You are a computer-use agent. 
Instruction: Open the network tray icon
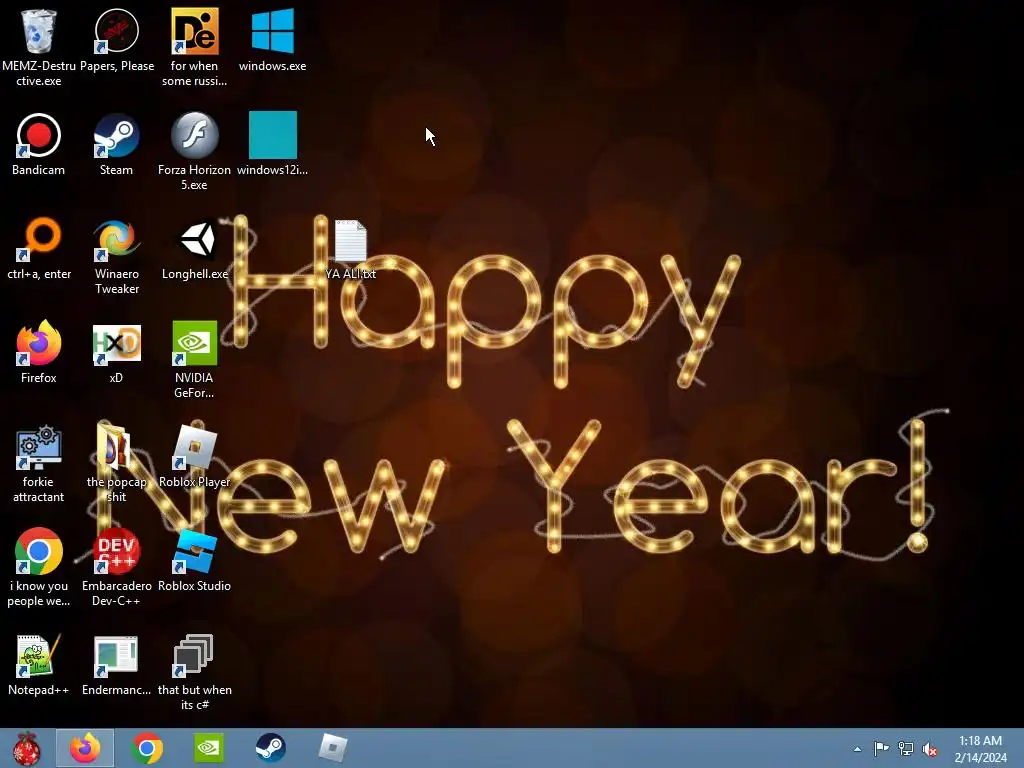click(906, 749)
